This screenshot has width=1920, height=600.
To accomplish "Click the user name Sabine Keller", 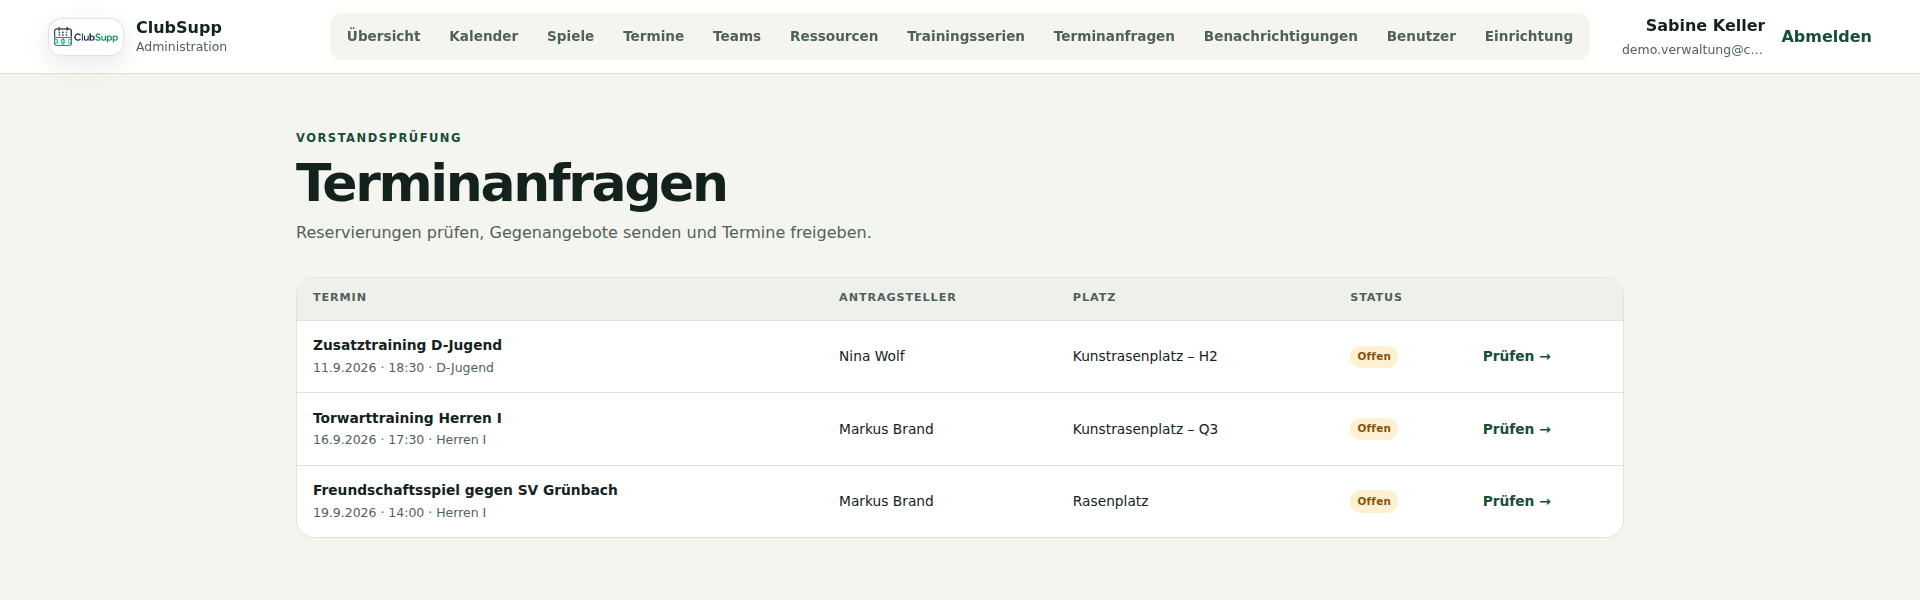I will (x=1705, y=26).
